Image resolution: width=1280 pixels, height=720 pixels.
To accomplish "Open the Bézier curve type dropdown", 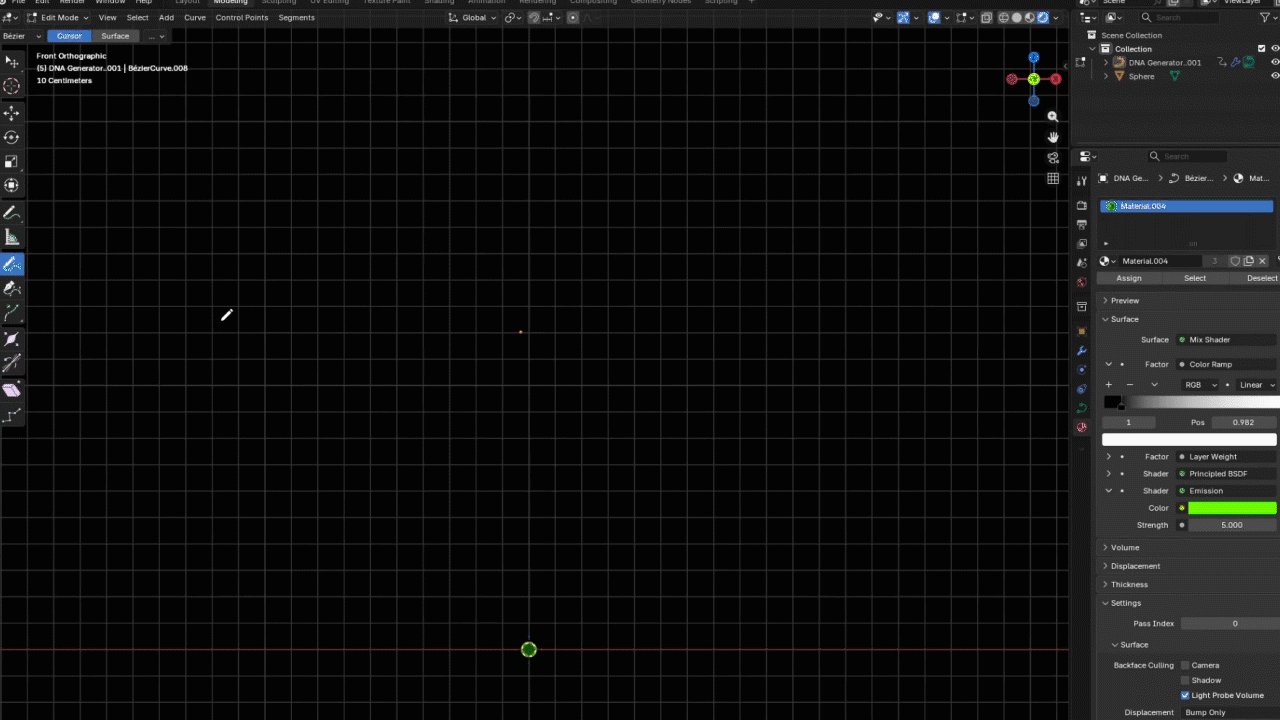I will (21, 36).
